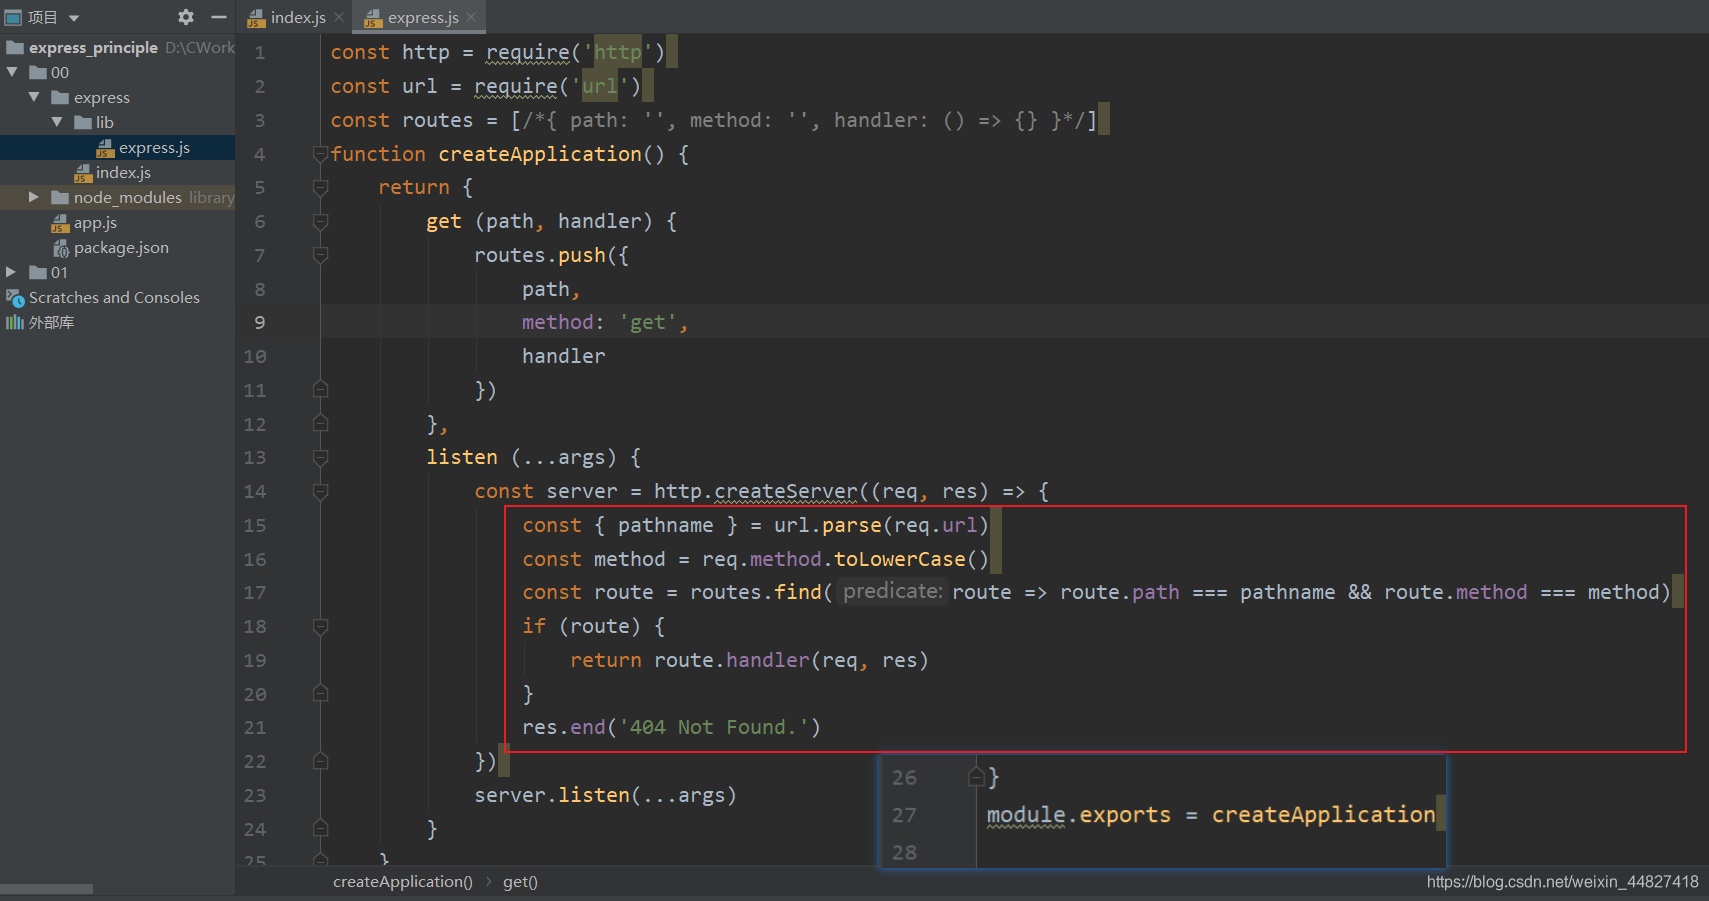Click the 00 folder icon
This screenshot has width=1709, height=901.
pos(38,72)
